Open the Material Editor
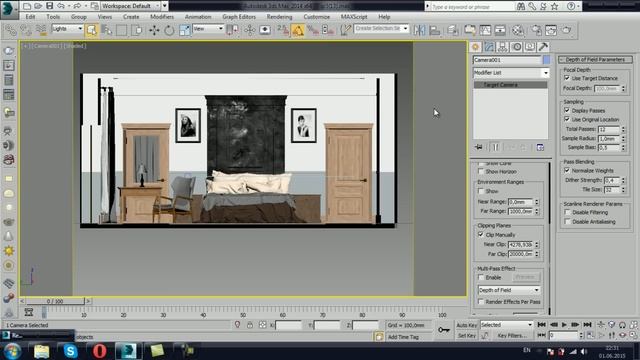Screen dimensions: 640x360 click(x=518, y=30)
